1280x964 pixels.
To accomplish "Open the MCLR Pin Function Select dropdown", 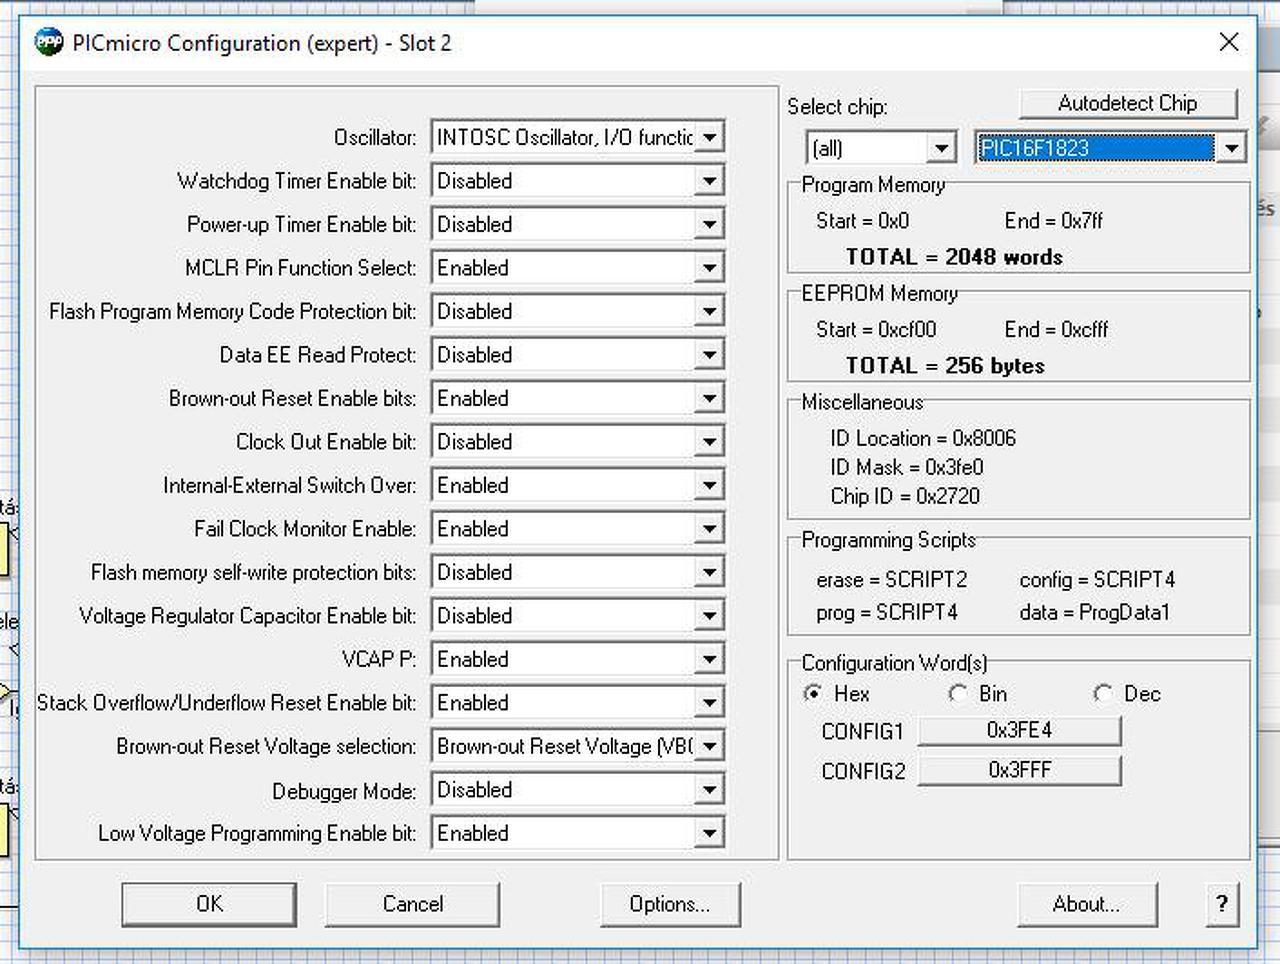I will pyautogui.click(x=578, y=268).
